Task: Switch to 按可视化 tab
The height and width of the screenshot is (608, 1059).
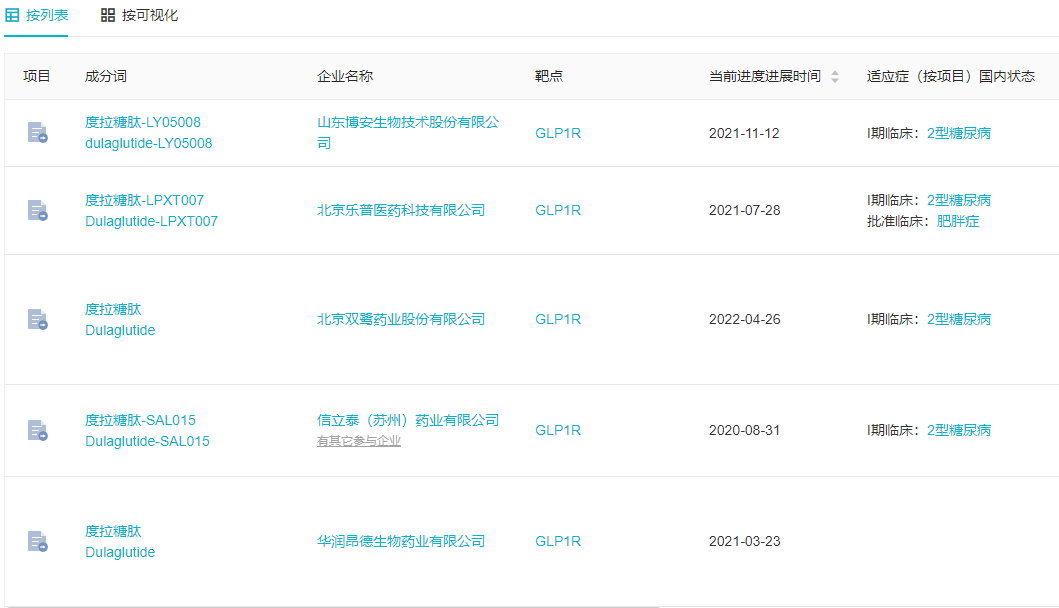Action: click(x=139, y=15)
